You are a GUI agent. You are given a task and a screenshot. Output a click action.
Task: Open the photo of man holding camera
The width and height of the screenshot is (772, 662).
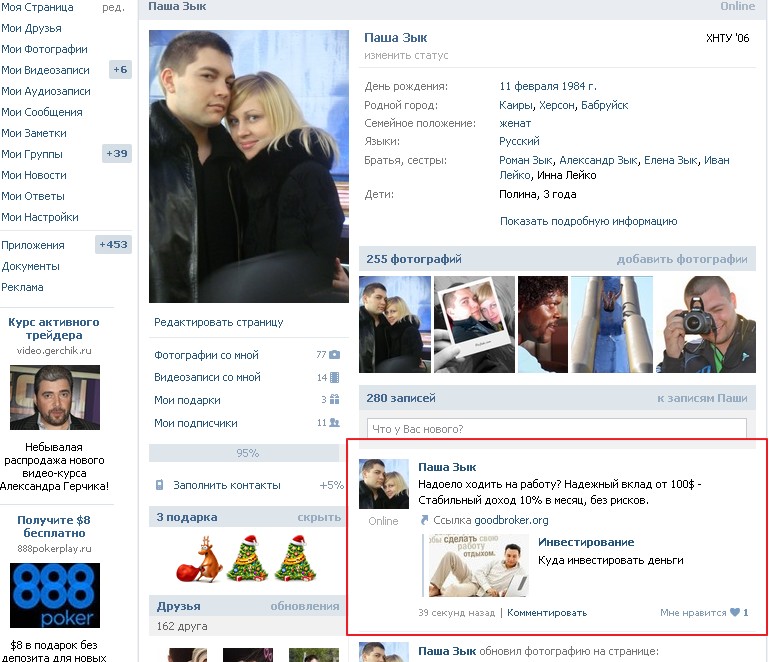[x=706, y=324]
